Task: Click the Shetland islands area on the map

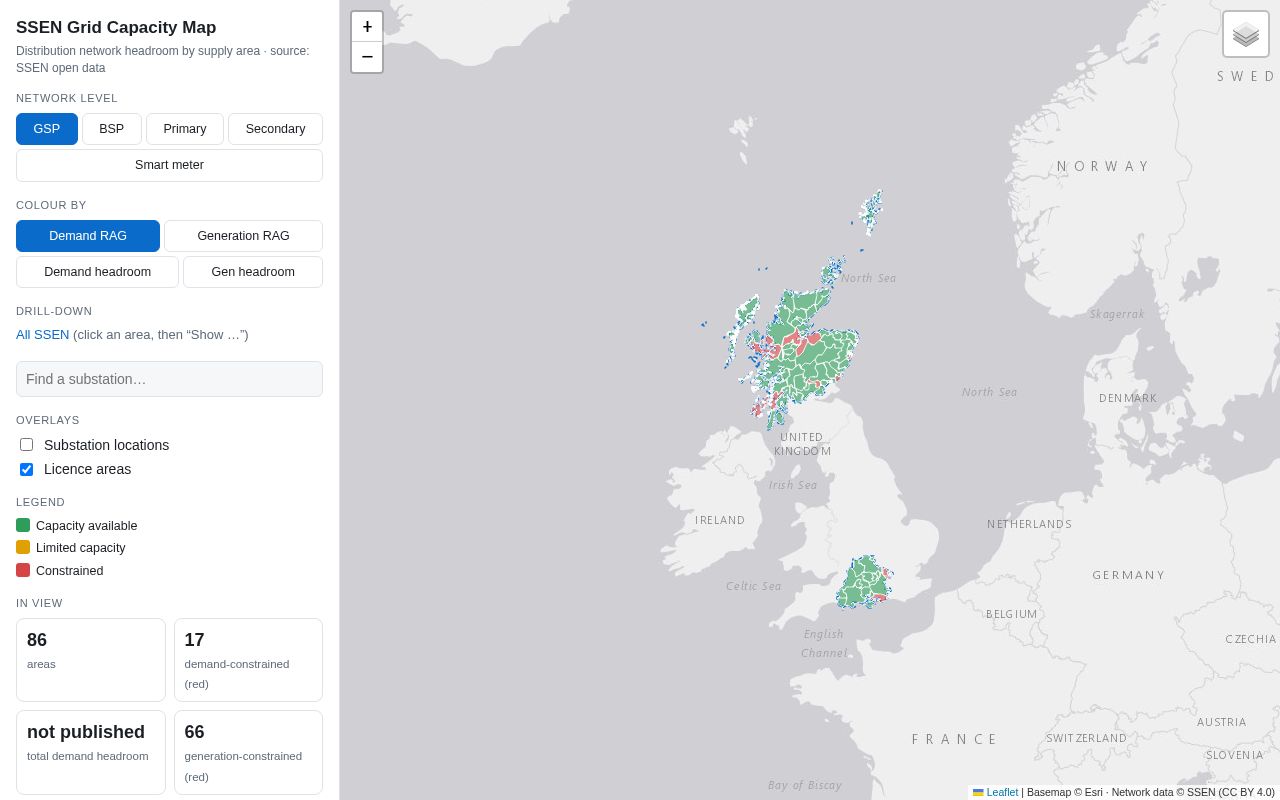Action: point(870,212)
